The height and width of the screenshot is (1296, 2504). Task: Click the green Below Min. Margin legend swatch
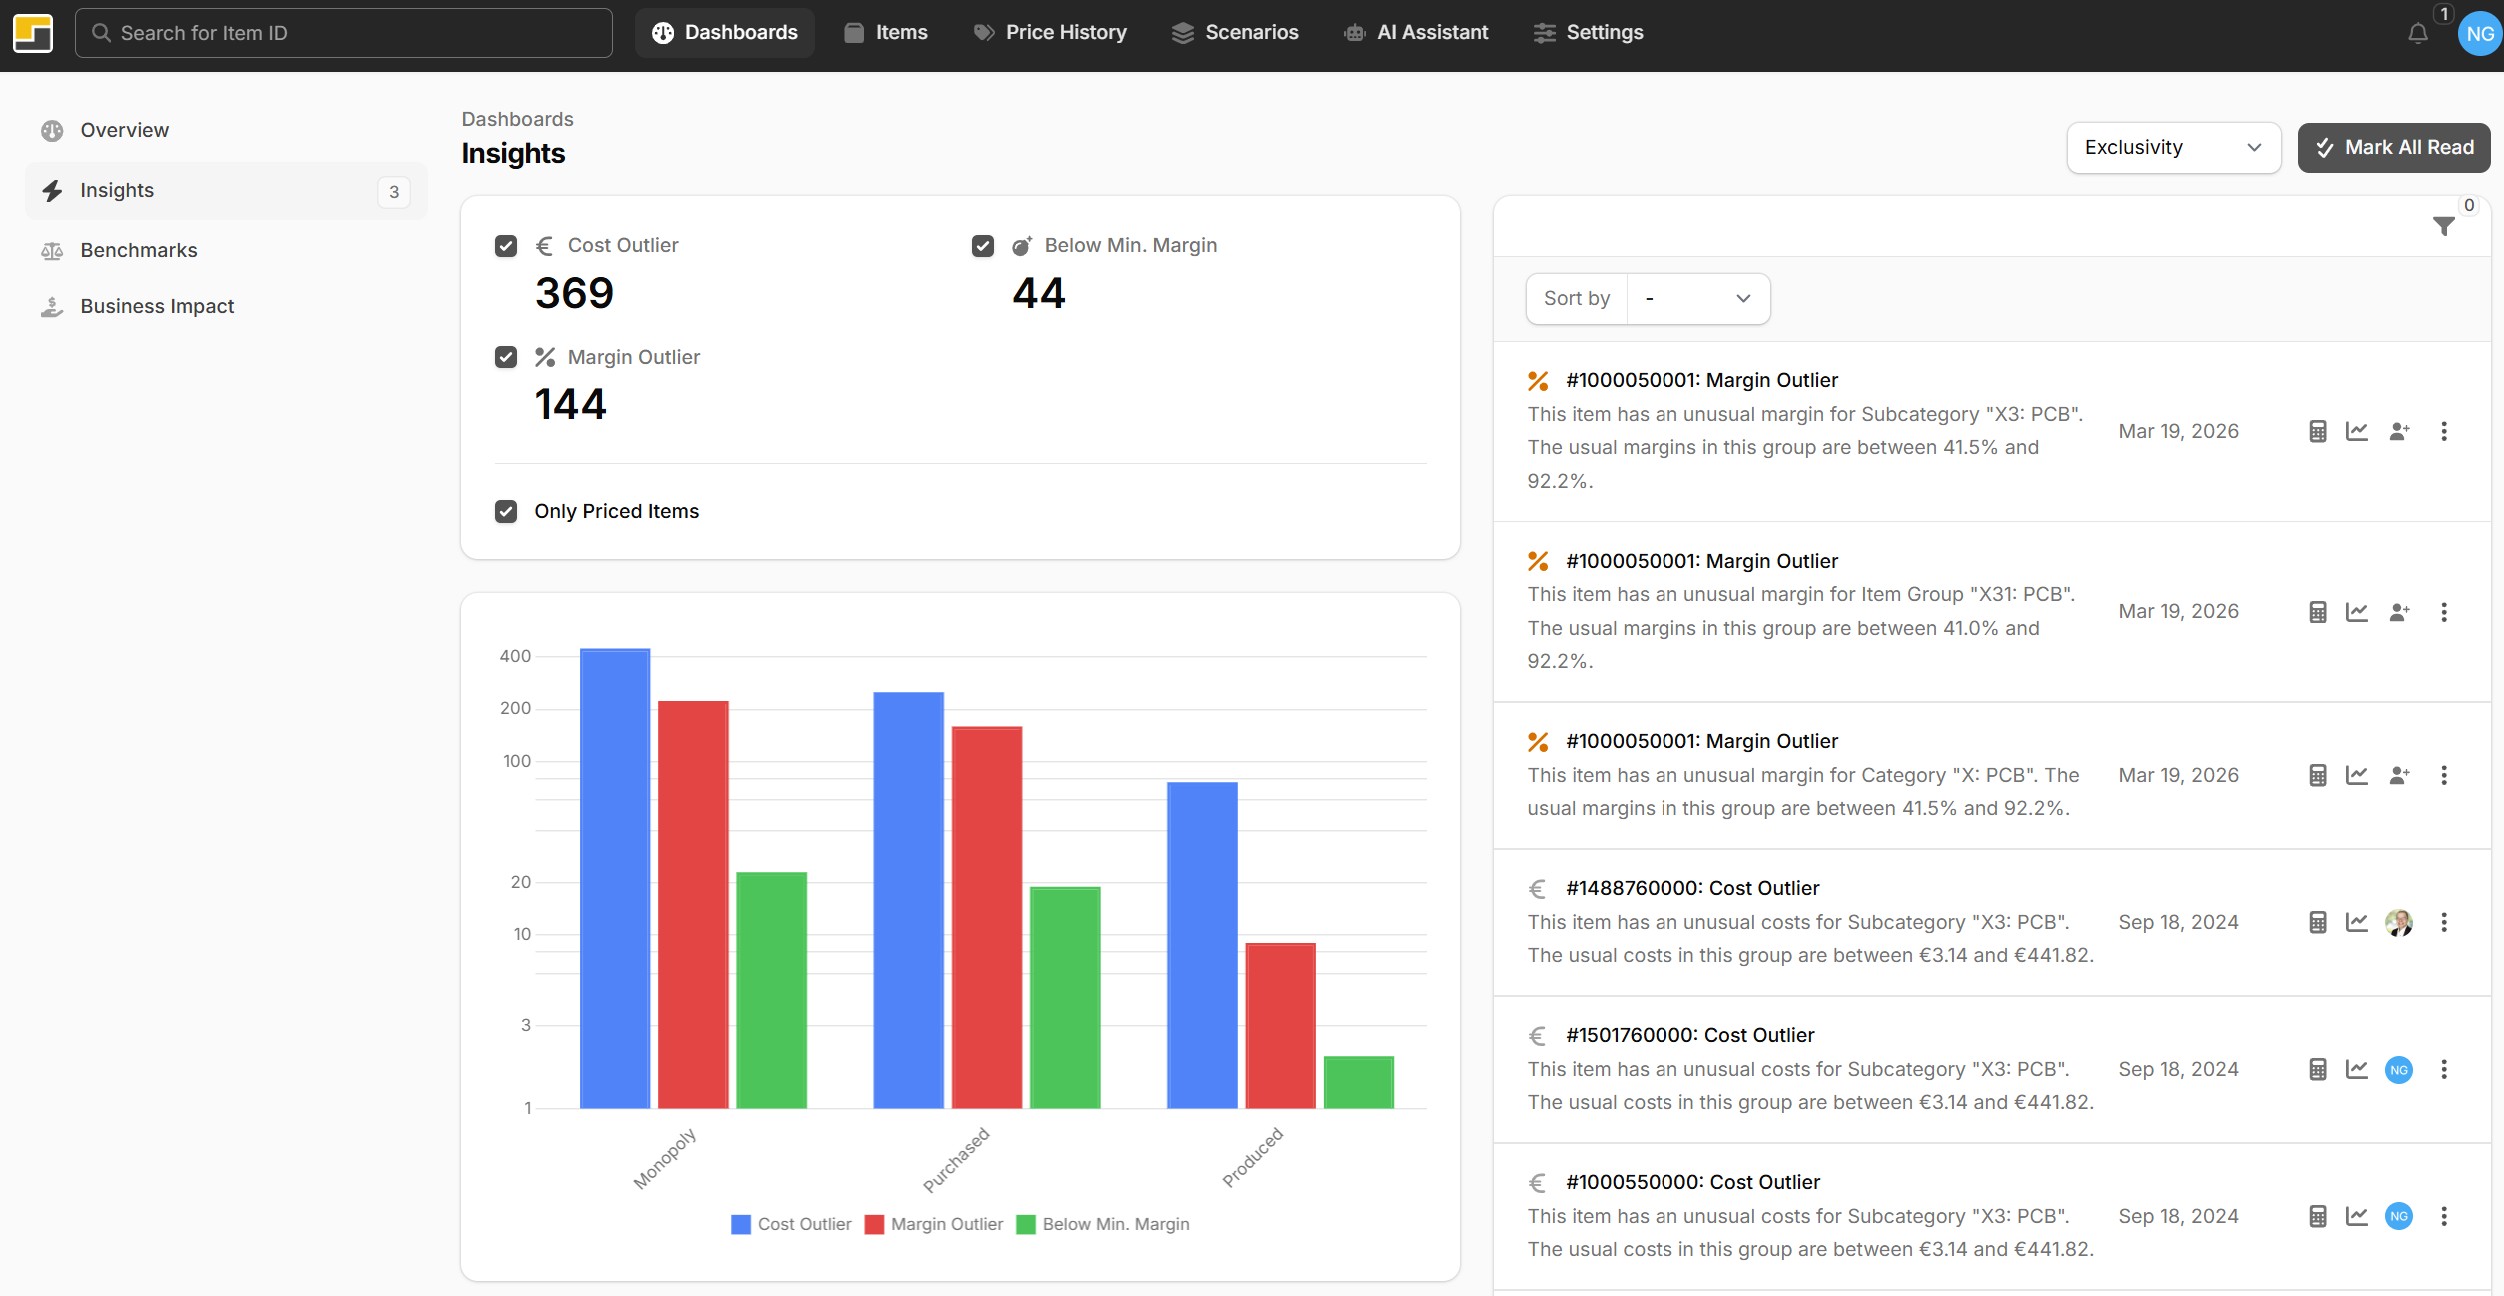(x=1024, y=1224)
